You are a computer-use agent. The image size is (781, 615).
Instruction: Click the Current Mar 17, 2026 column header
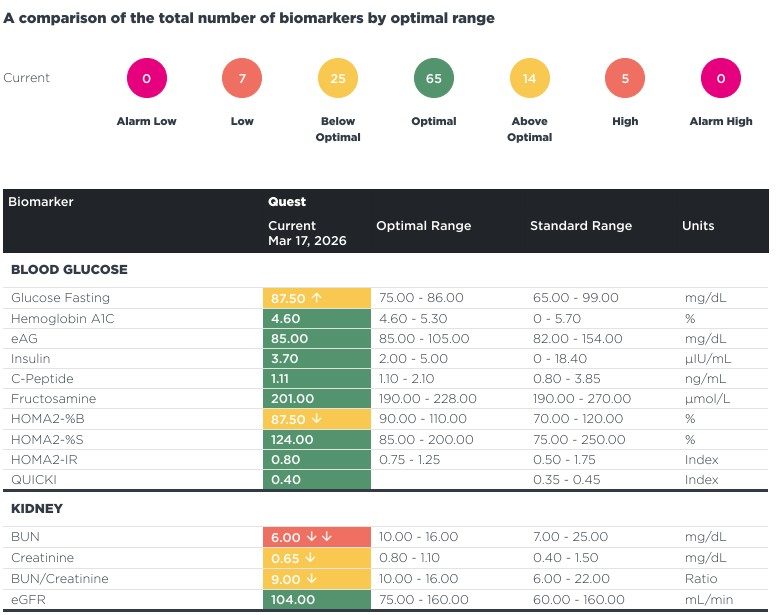[x=307, y=233]
